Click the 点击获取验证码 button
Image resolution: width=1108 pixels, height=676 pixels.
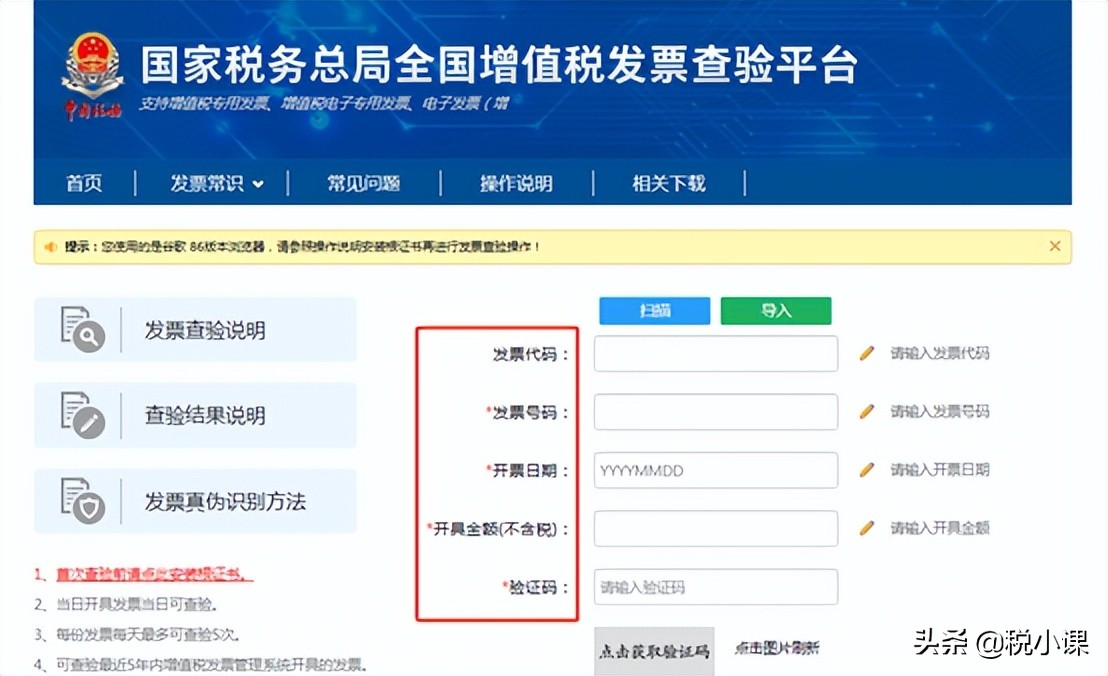point(654,650)
